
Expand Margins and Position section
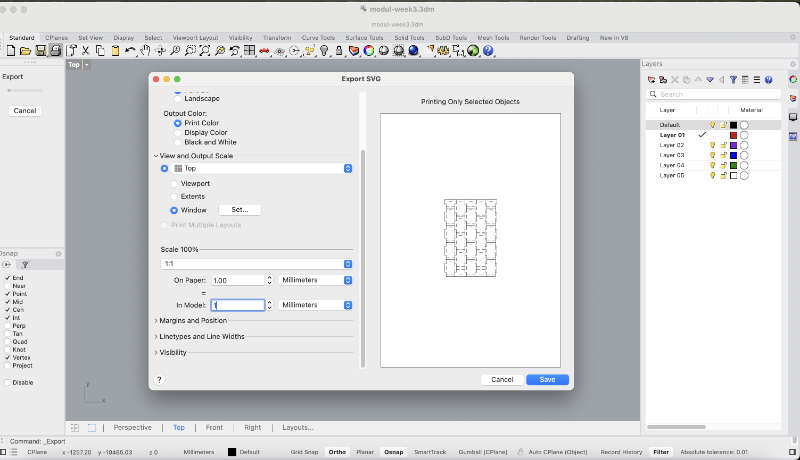(x=193, y=321)
